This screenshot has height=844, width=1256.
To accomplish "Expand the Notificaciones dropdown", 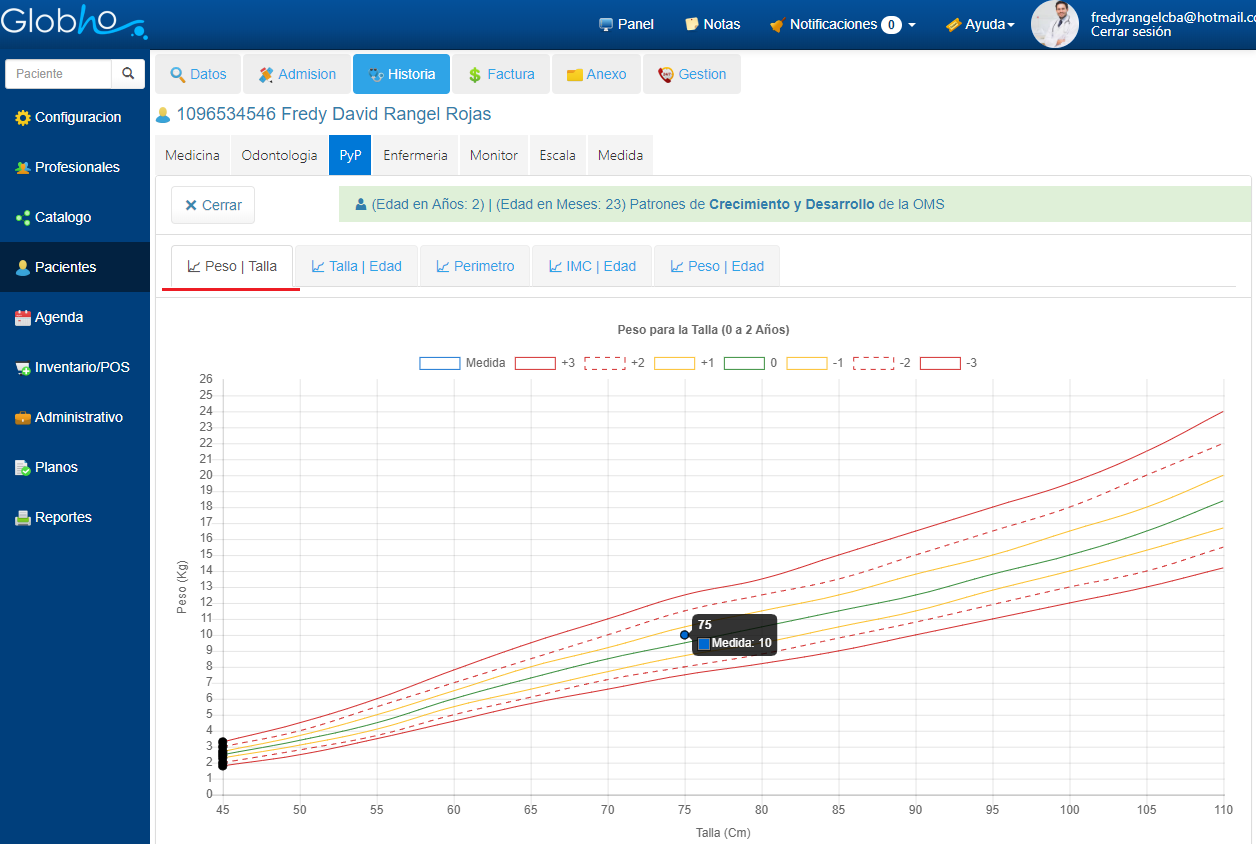I will coord(842,24).
